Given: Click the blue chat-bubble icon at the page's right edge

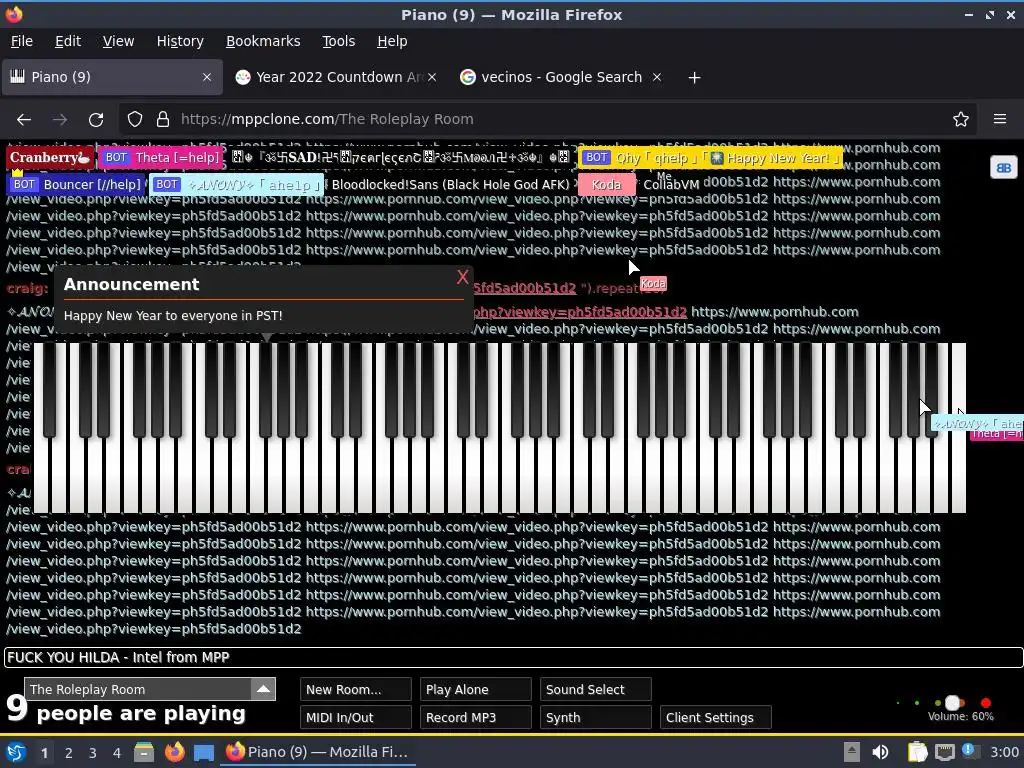Looking at the screenshot, I should tap(1004, 168).
